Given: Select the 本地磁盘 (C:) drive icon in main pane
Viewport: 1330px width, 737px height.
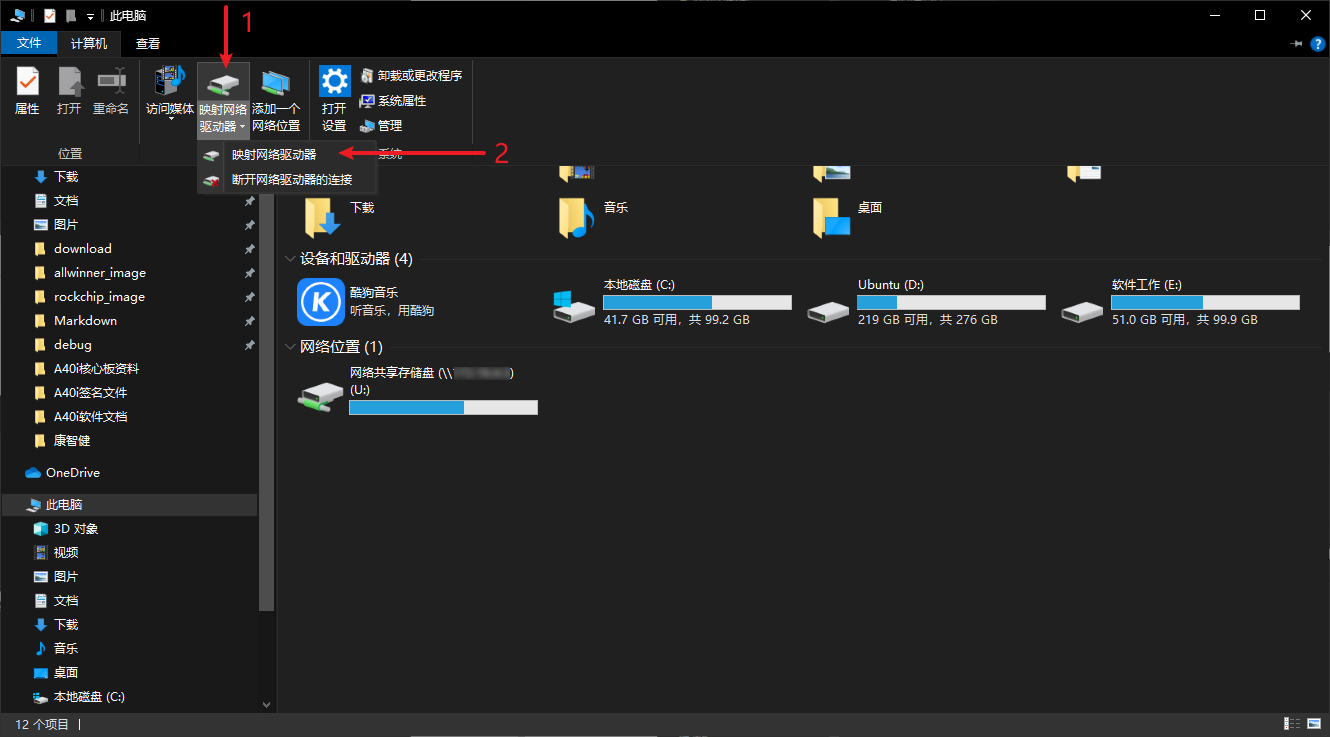Looking at the screenshot, I should point(574,307).
